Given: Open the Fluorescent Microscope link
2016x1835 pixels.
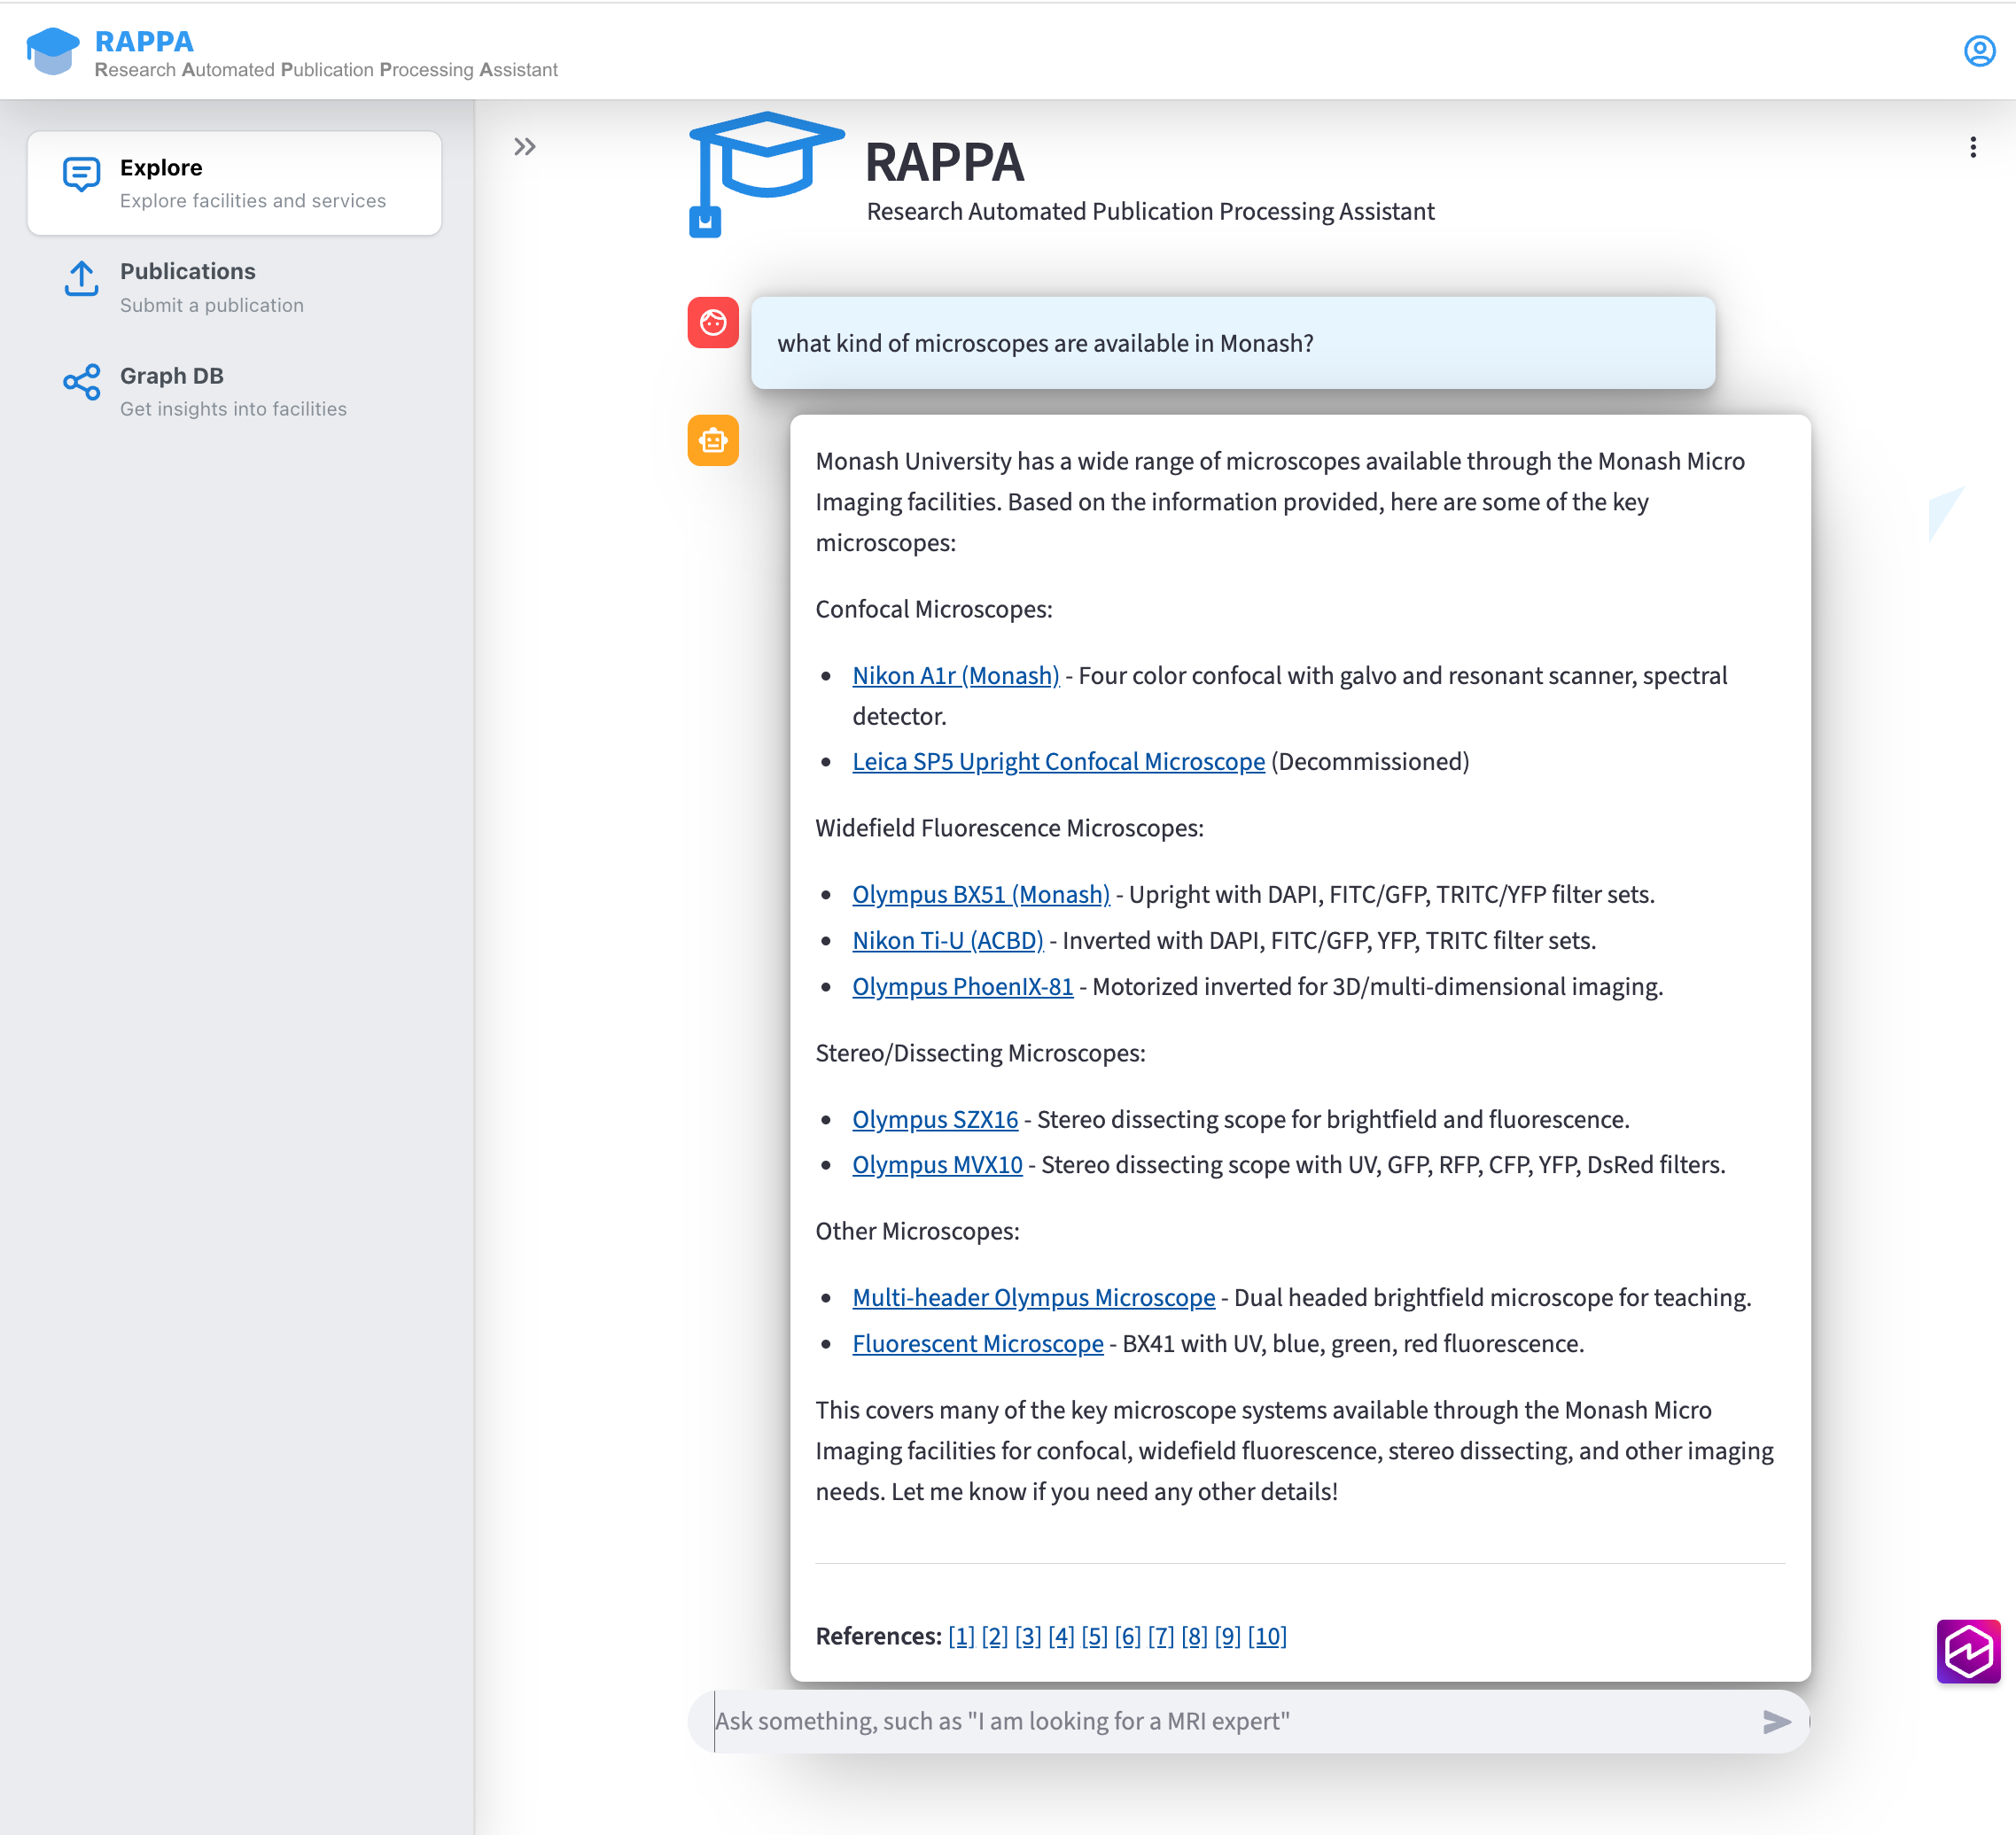Looking at the screenshot, I should pyautogui.click(x=978, y=1344).
